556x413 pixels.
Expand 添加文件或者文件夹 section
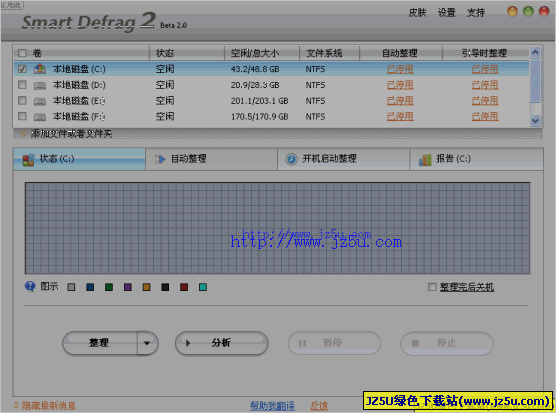point(71,134)
